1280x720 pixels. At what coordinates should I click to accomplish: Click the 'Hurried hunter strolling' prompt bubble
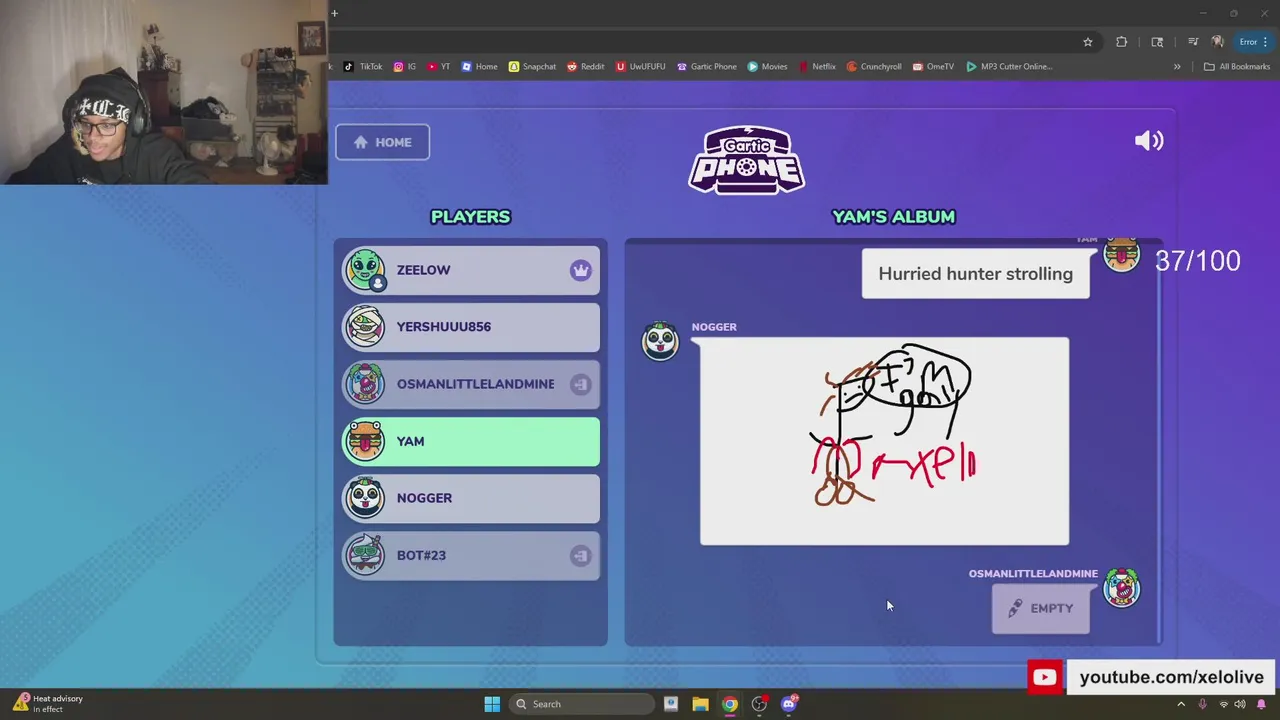975,273
